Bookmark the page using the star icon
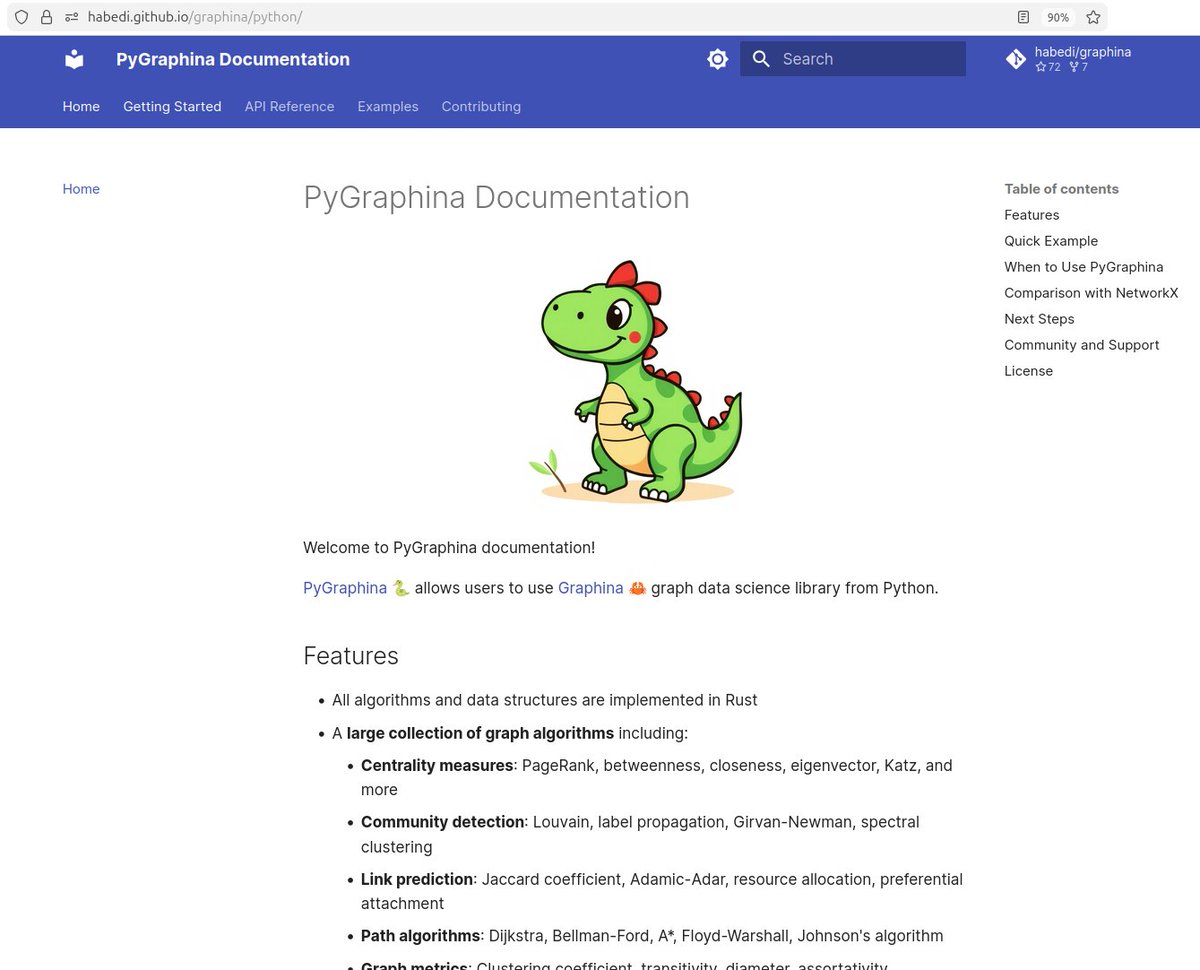 1093,17
